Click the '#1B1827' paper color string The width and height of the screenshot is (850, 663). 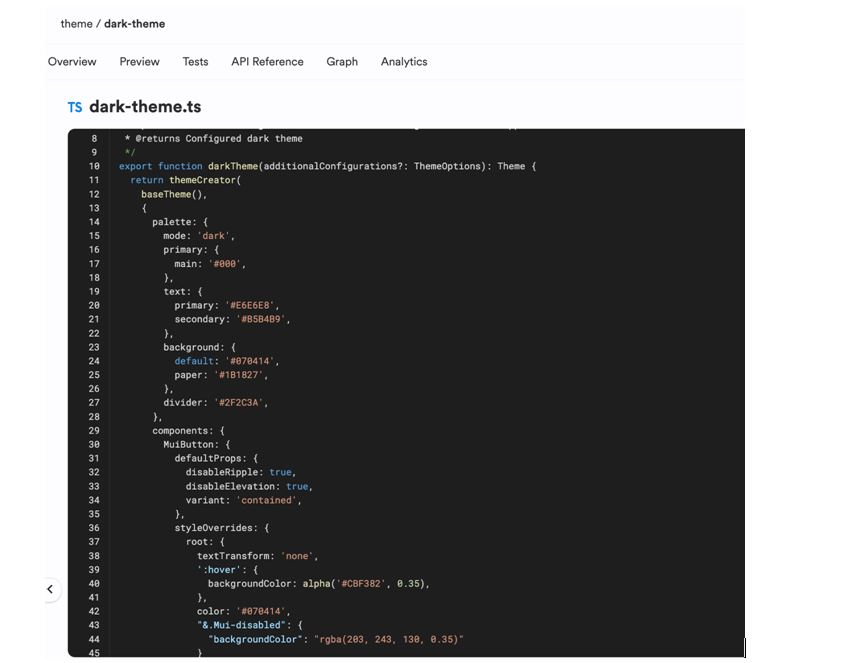[240, 375]
